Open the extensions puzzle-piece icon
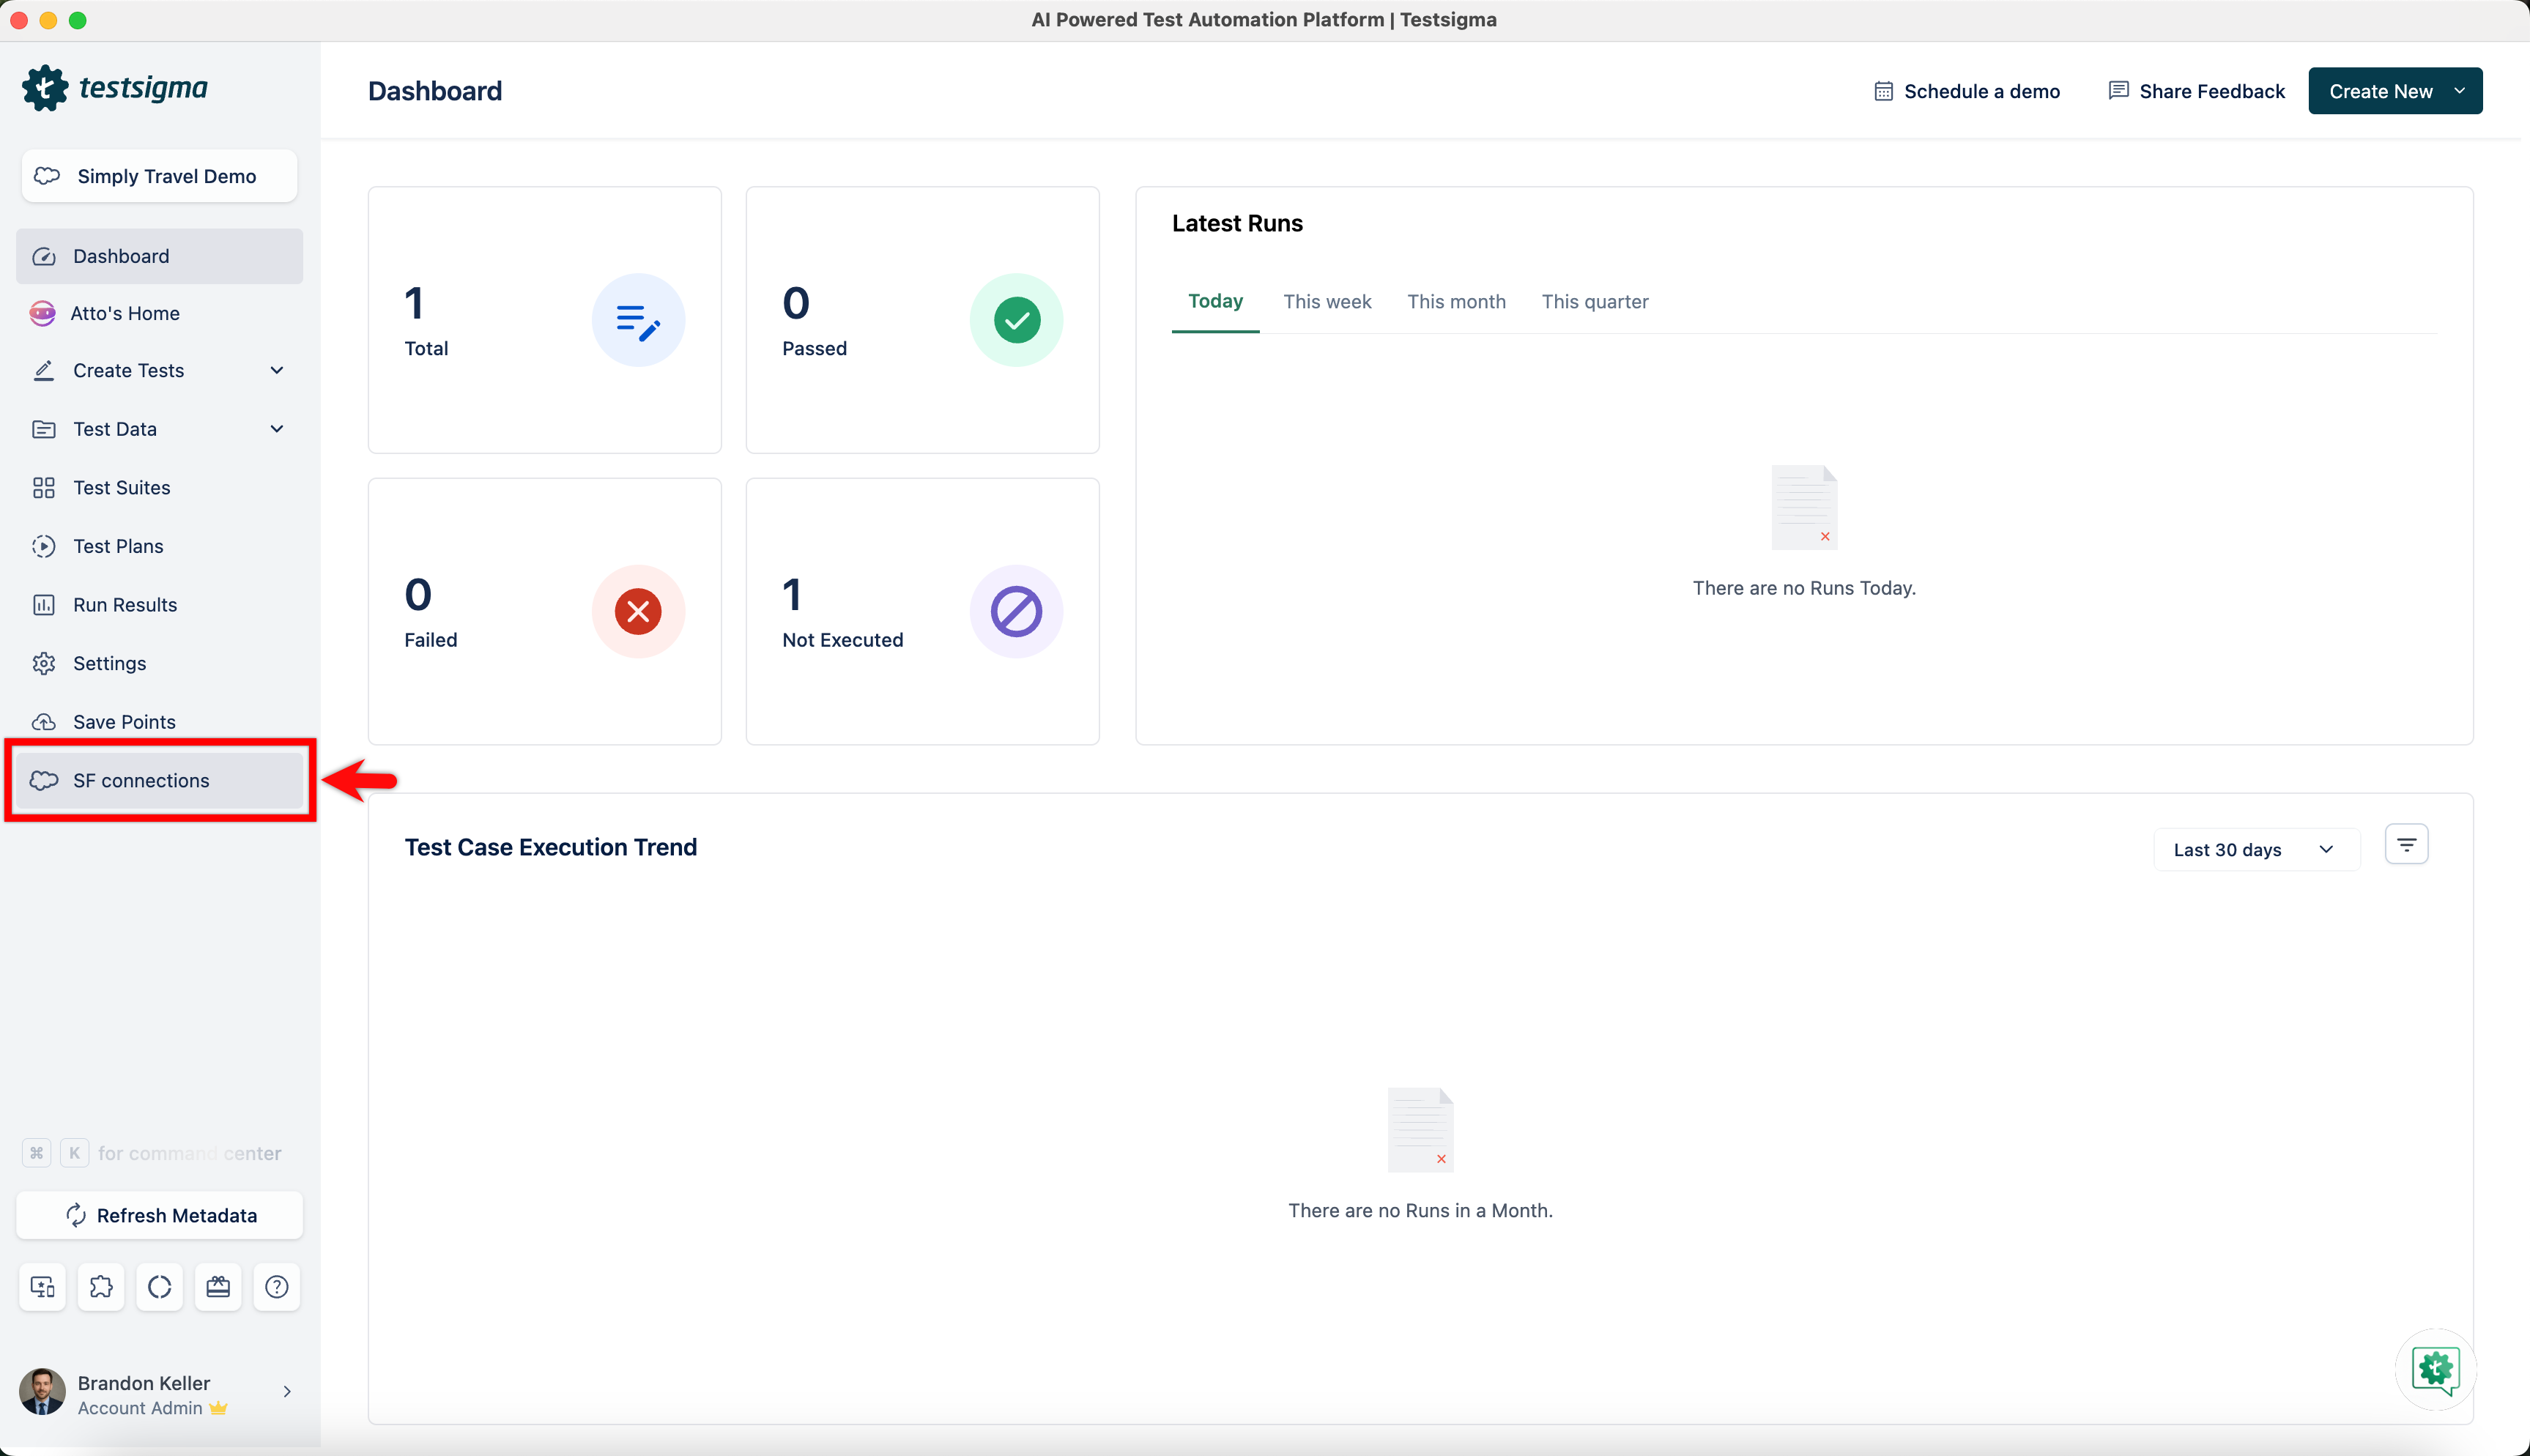 [101, 1287]
